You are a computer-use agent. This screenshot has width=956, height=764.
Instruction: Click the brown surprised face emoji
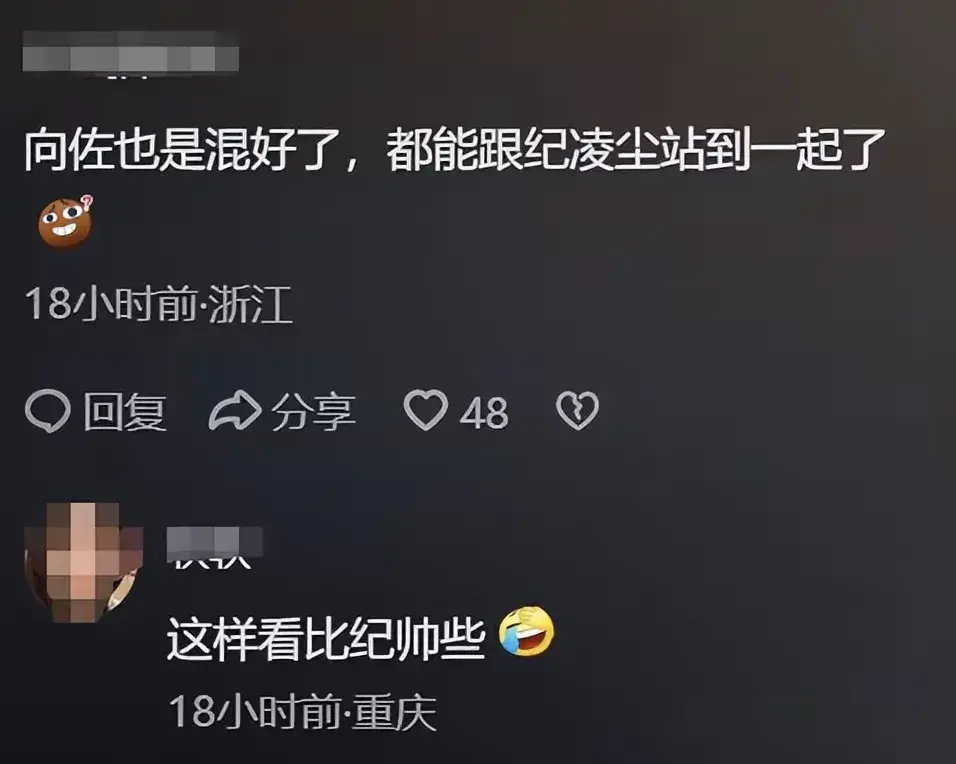65,221
